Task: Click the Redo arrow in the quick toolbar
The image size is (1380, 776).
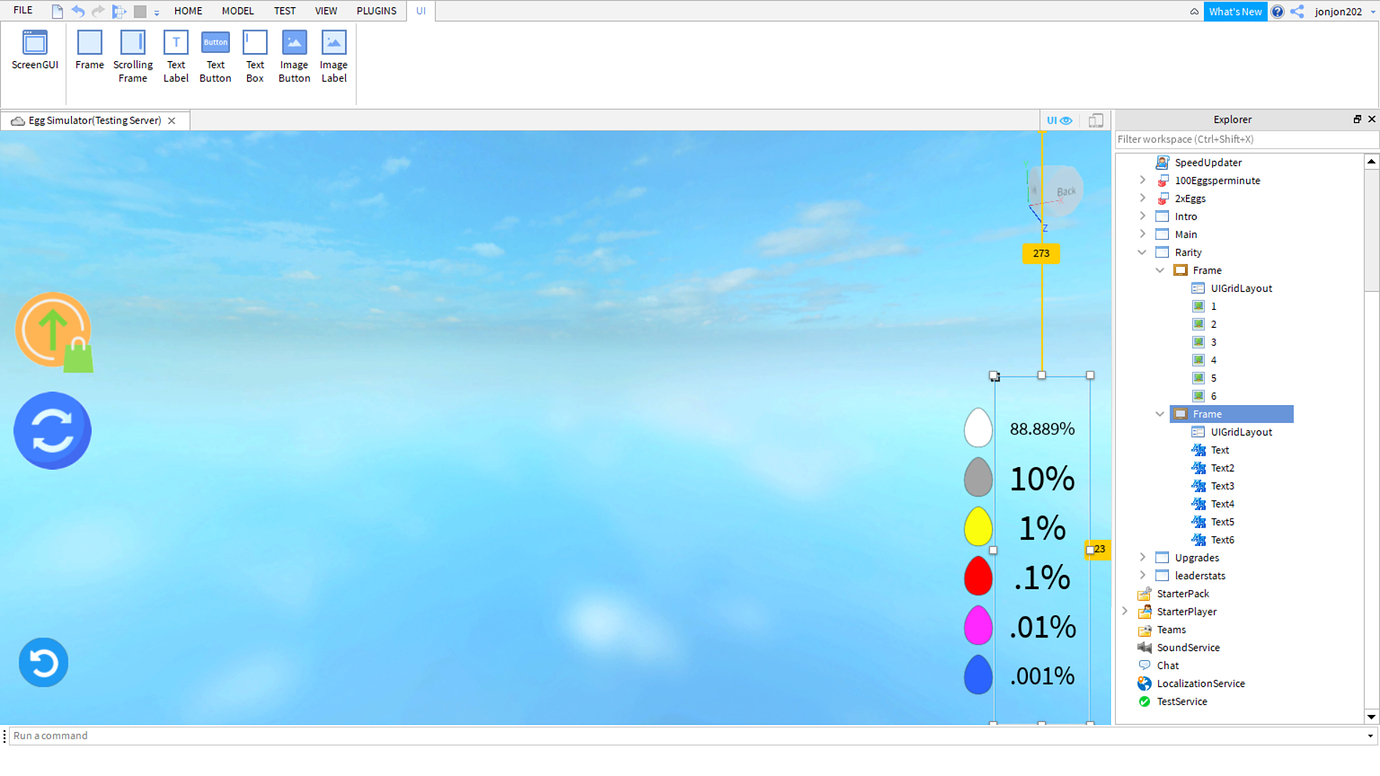Action: [98, 11]
